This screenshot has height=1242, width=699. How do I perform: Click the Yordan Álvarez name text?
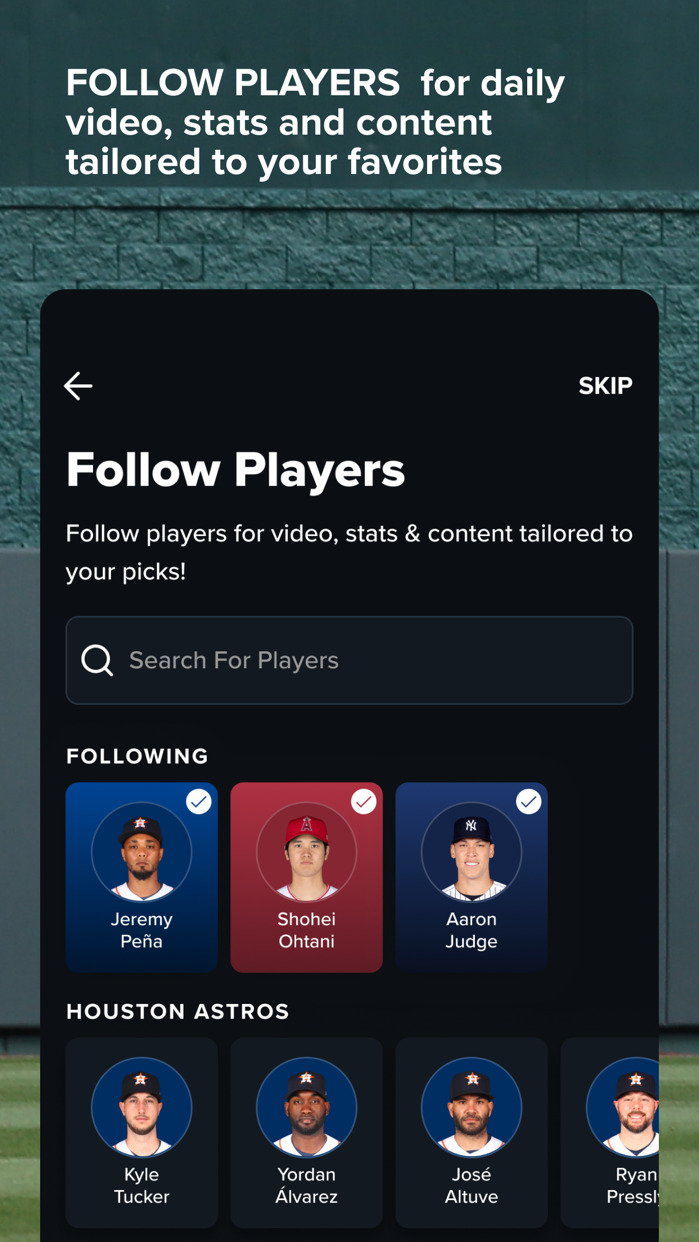pos(306,1185)
